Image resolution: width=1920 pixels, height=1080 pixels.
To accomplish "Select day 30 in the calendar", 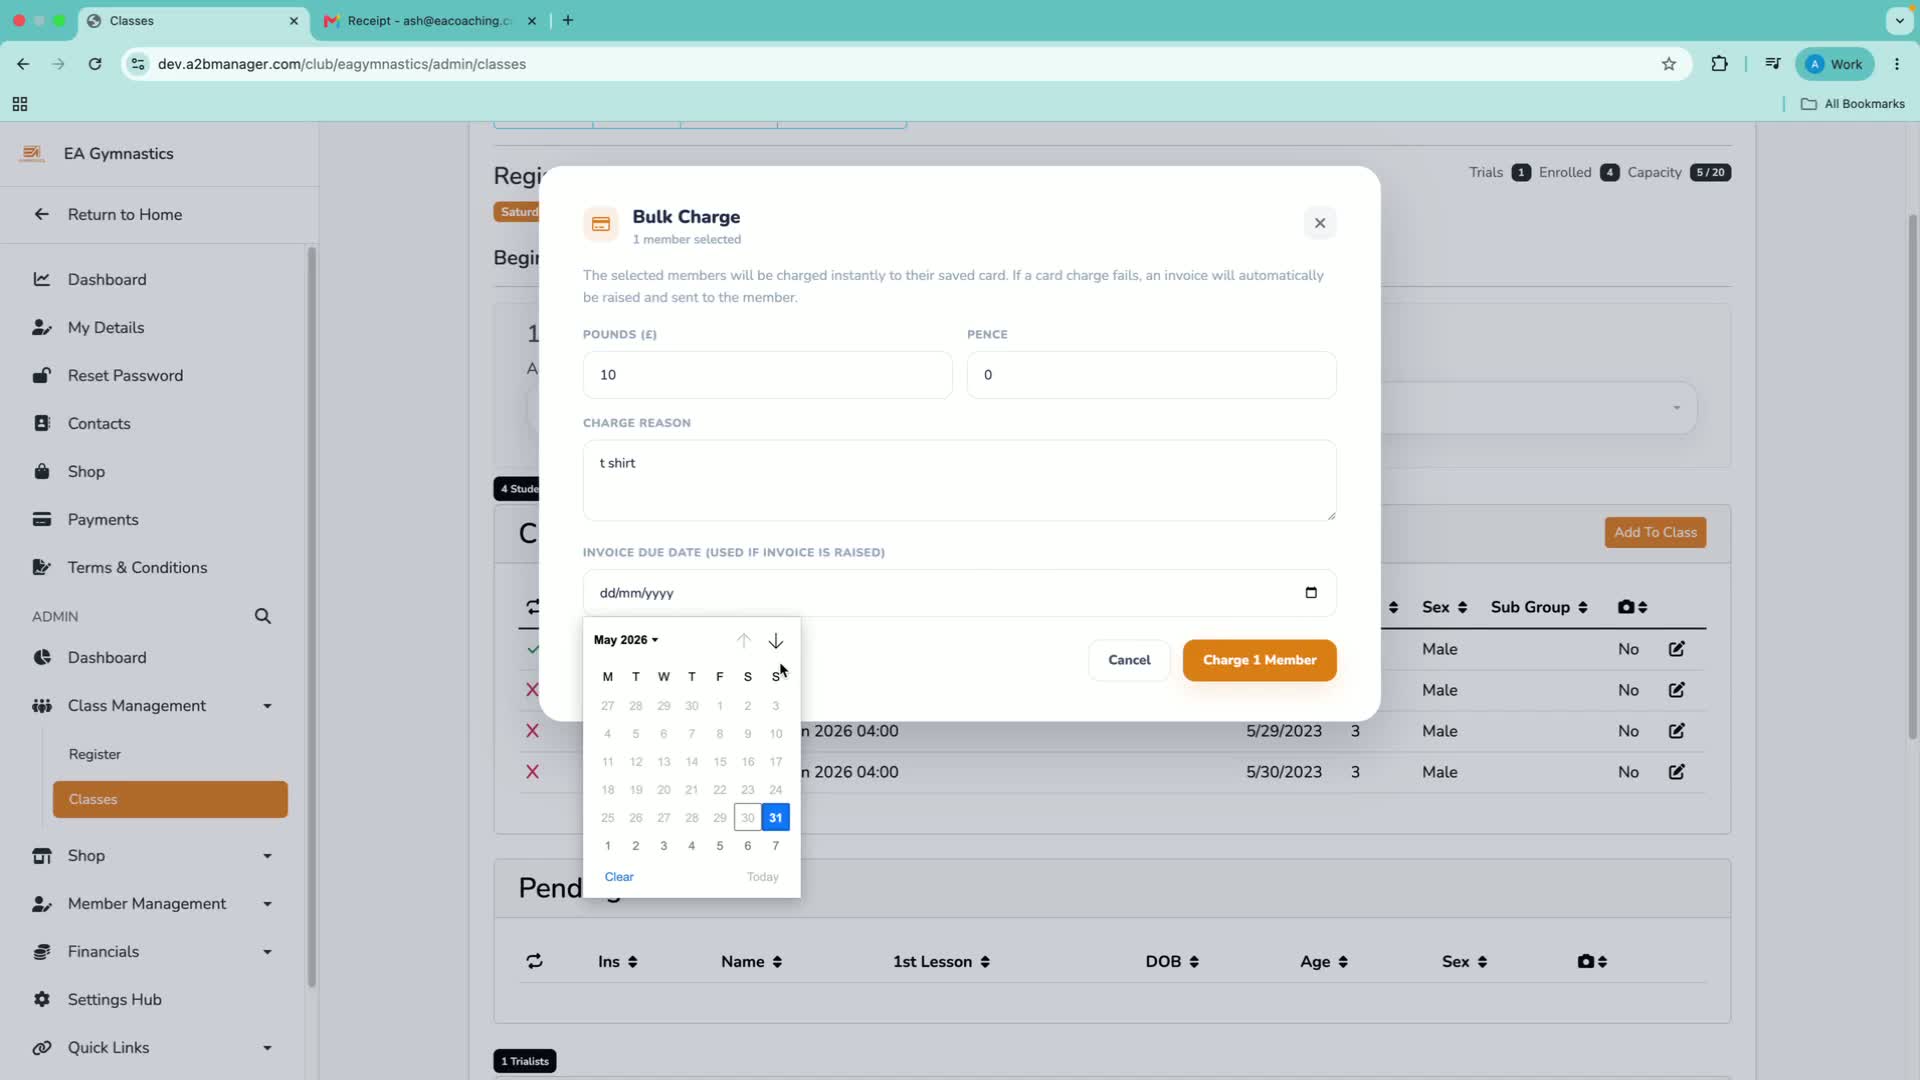I will (x=748, y=818).
